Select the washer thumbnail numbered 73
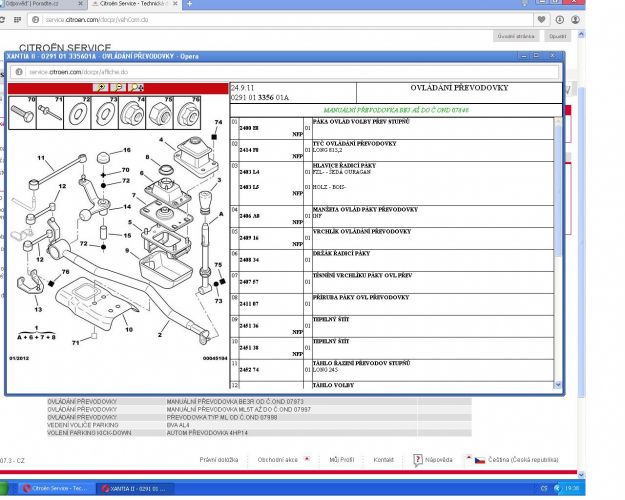This screenshot has width=625, height=500. (105, 113)
